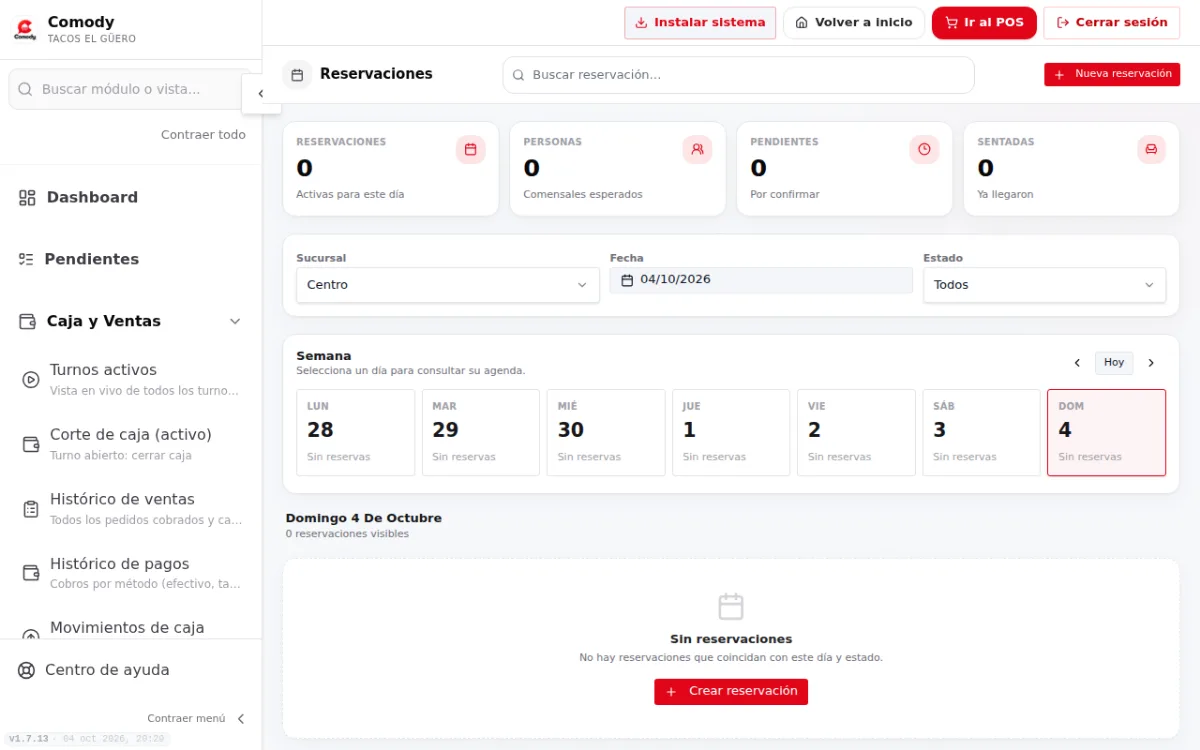Open the Estado dropdown showing Todos
Screen dimensions: 1200x750
pyautogui.click(x=1044, y=285)
